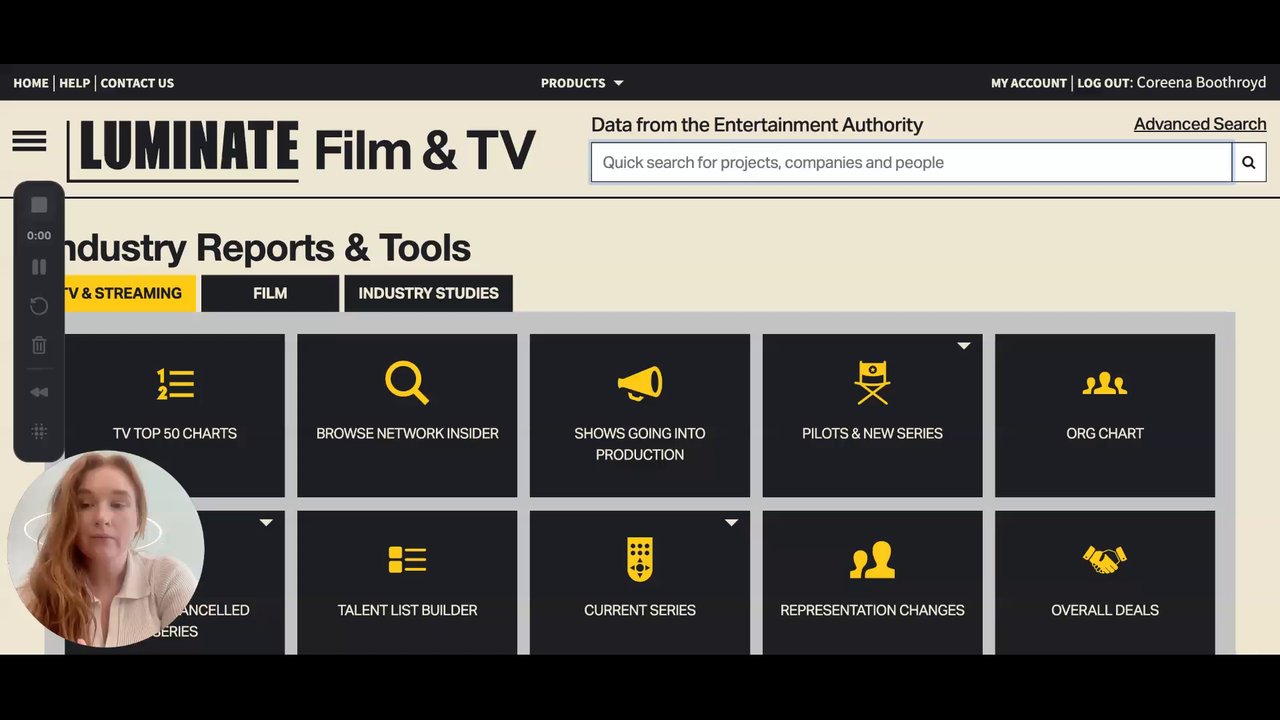Open the Talent List Builder label

(407, 610)
